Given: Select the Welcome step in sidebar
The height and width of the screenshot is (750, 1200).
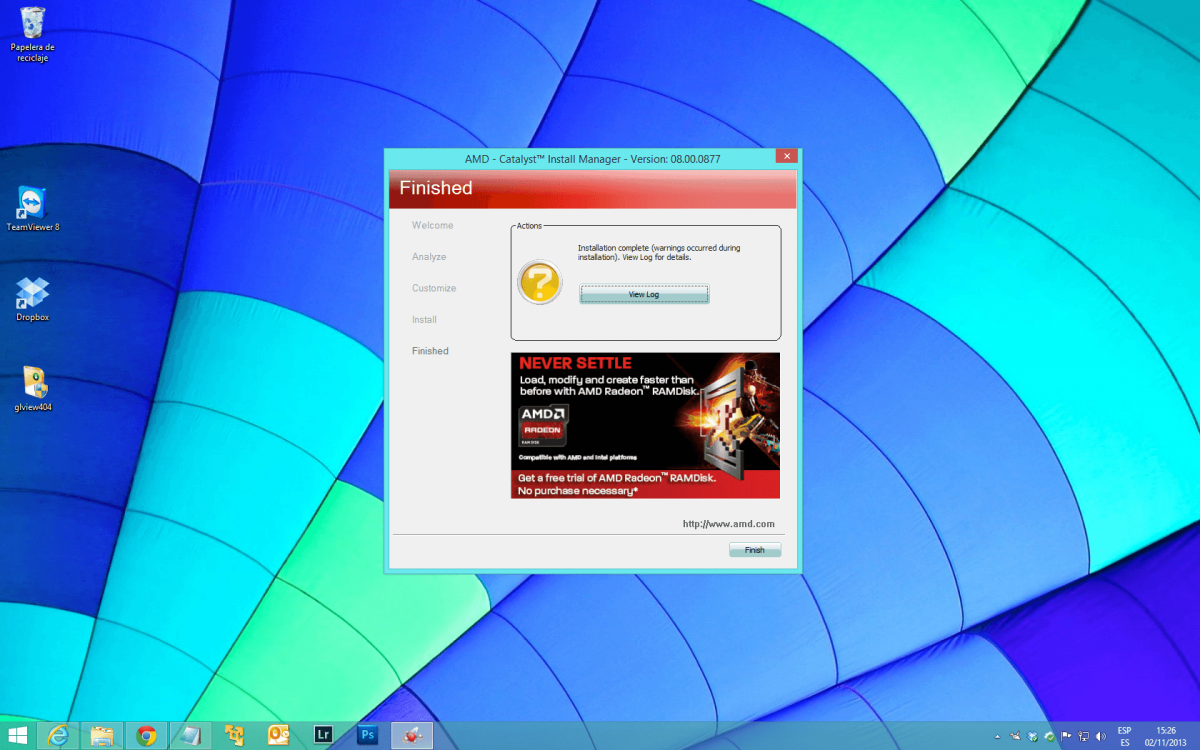Looking at the screenshot, I should tap(432, 225).
